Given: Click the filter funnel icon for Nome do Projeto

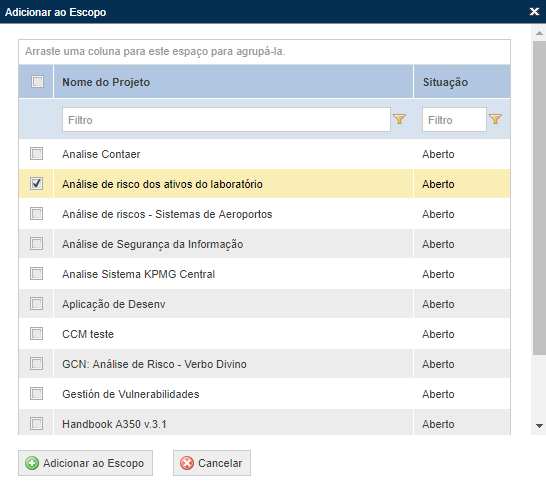Looking at the screenshot, I should [399, 119].
